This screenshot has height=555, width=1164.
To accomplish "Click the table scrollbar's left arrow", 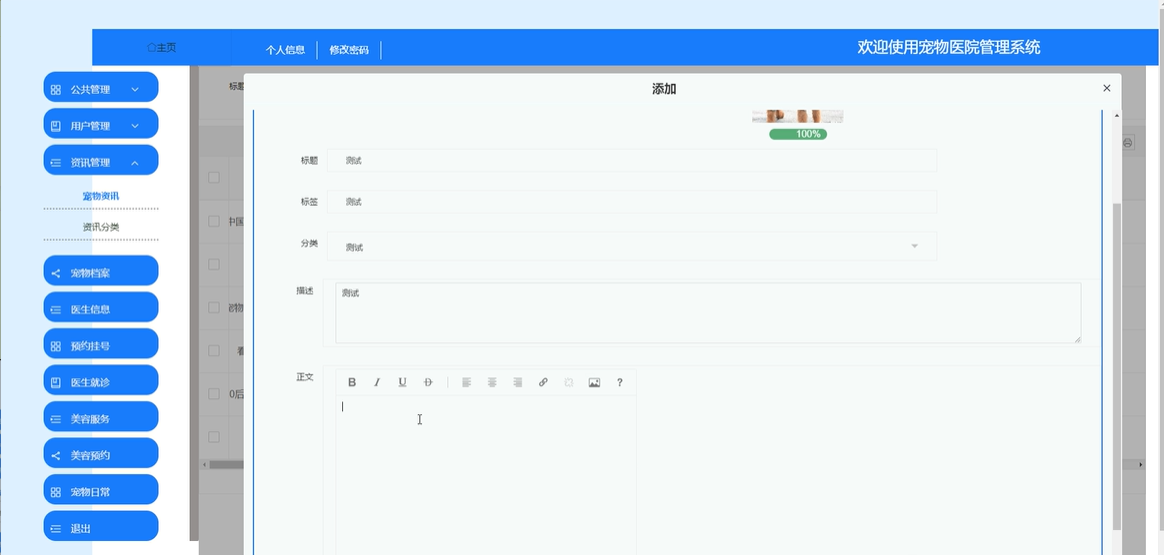I will (206, 464).
